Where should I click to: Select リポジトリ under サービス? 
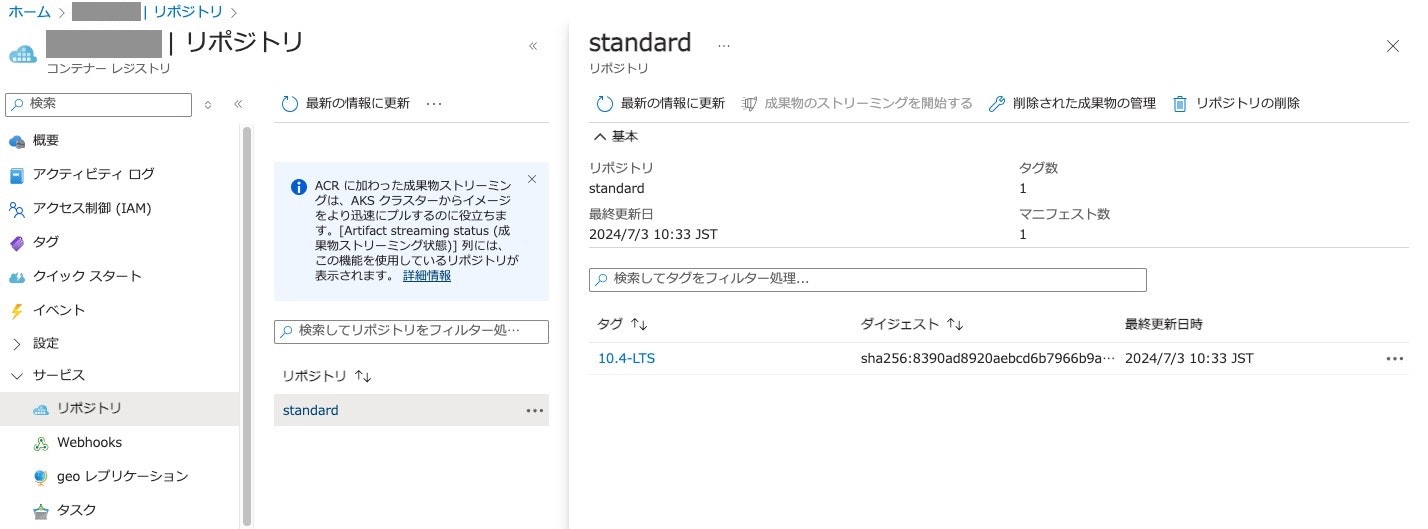point(89,408)
